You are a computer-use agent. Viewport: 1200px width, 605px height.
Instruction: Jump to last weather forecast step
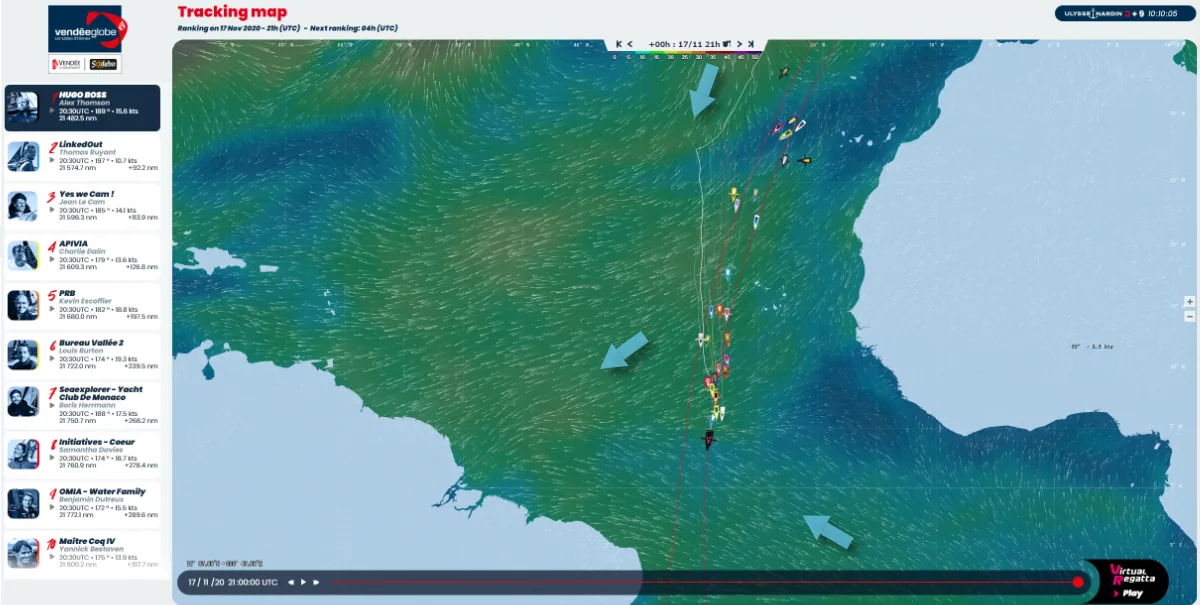click(x=751, y=44)
